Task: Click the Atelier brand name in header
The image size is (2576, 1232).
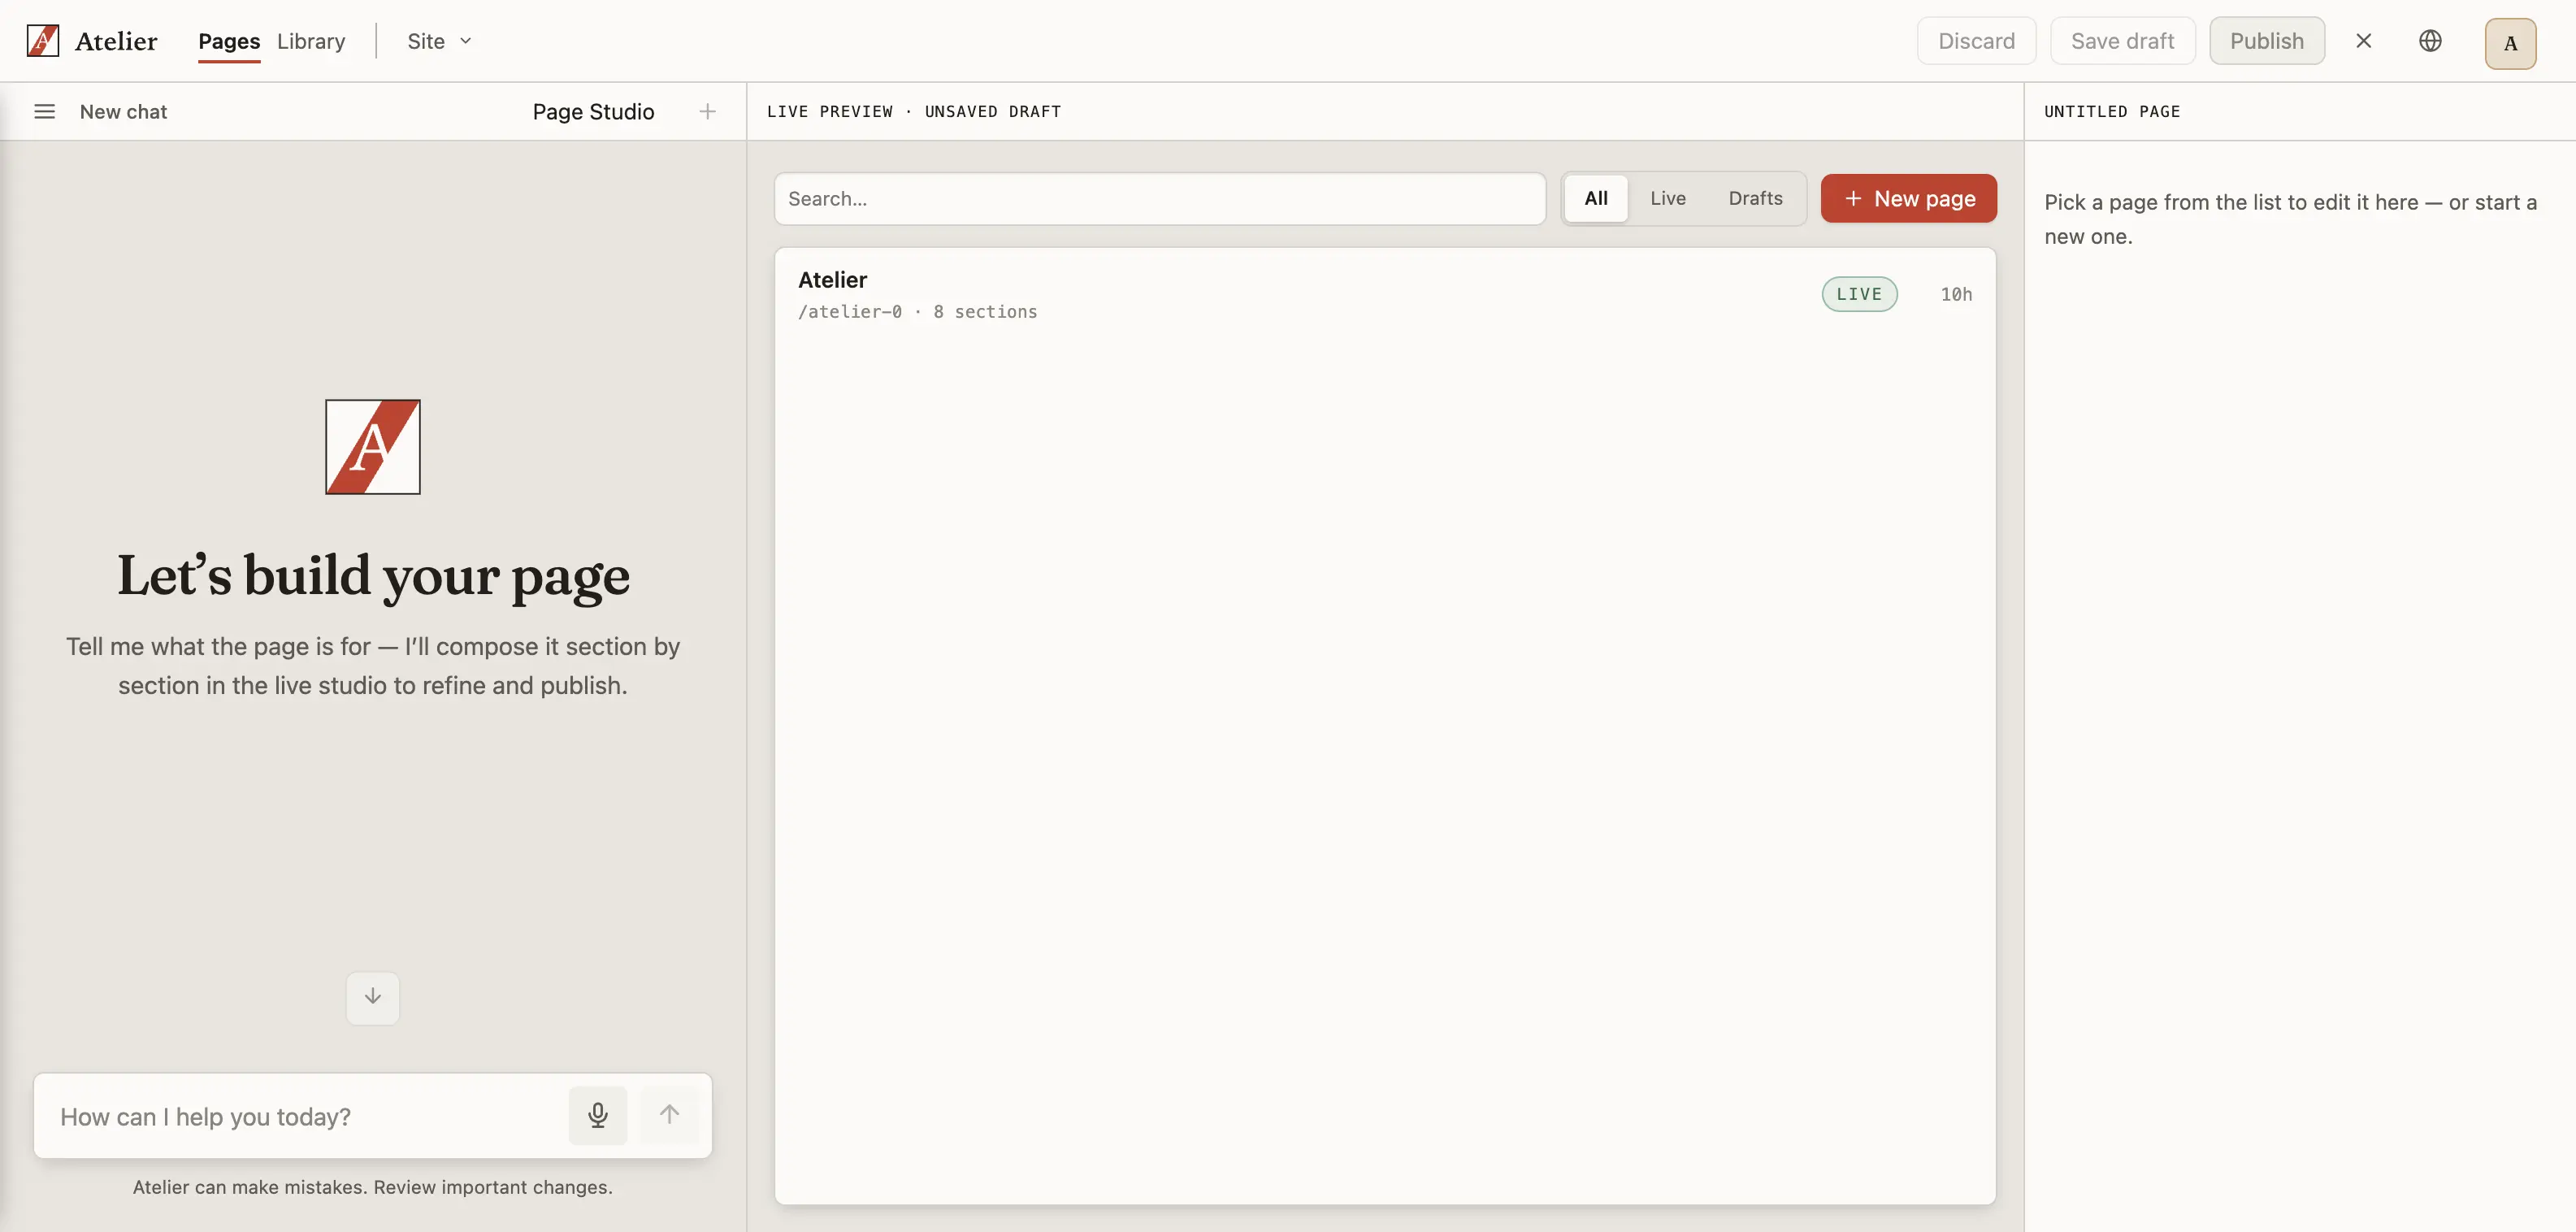Action: click(116, 41)
